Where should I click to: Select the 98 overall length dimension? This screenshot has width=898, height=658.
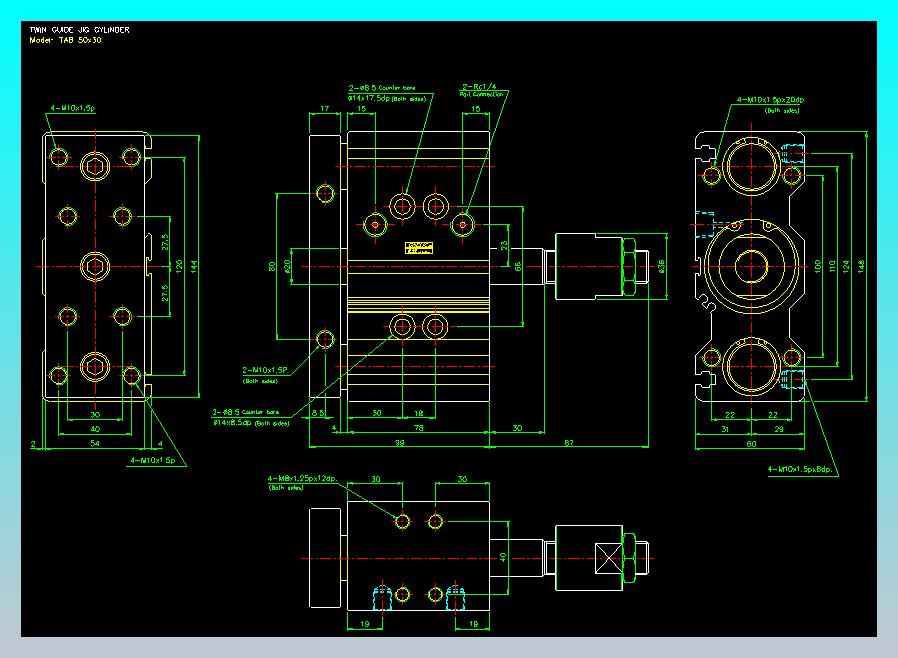[399, 441]
